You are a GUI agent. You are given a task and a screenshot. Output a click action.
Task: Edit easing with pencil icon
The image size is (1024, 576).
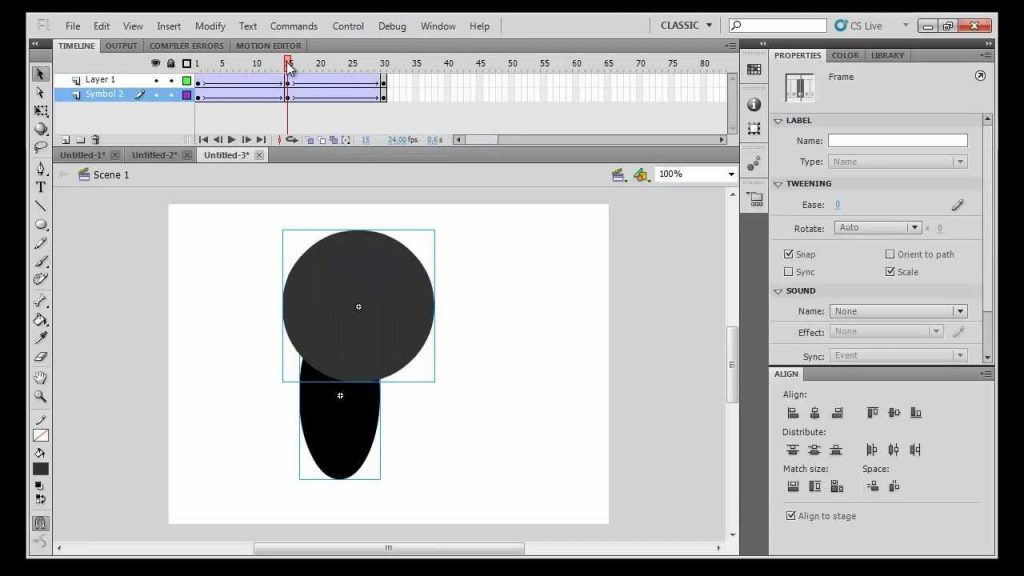coord(957,205)
